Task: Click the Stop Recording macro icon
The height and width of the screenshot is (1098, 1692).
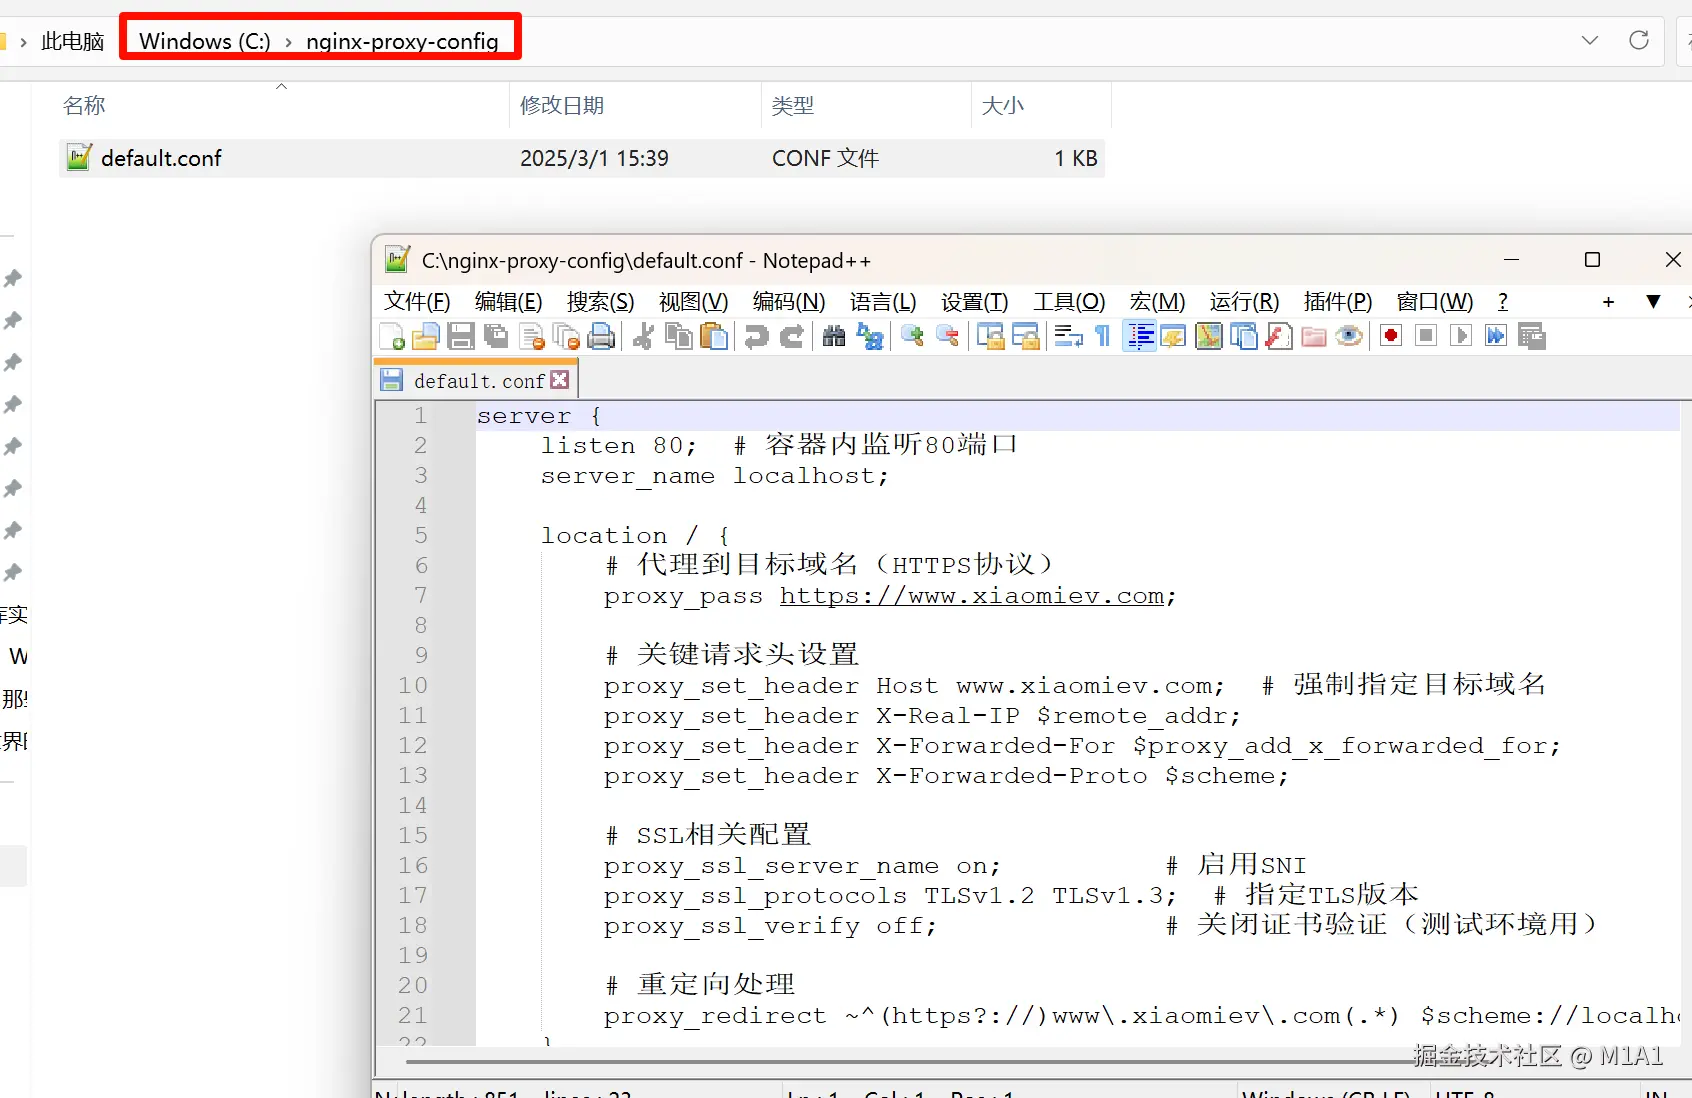Action: 1426,337
